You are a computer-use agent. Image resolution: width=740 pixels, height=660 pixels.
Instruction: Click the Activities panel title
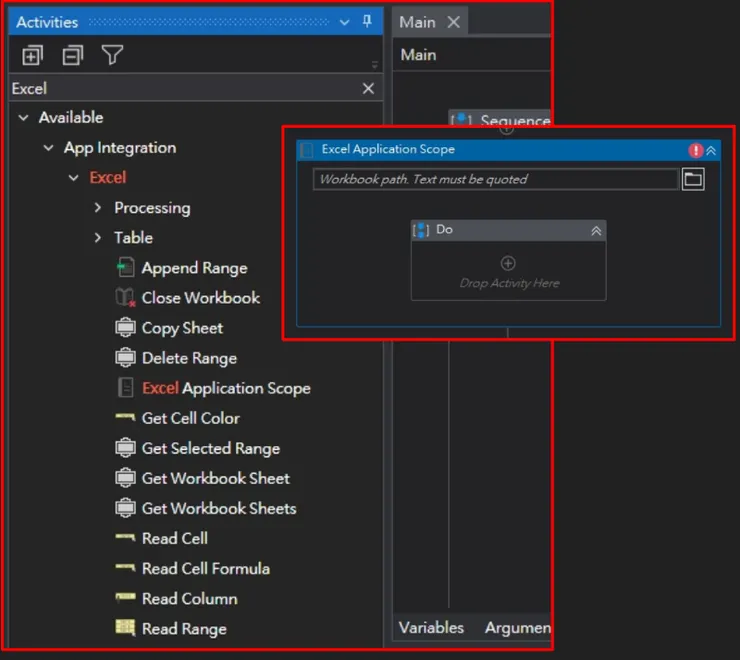47,22
